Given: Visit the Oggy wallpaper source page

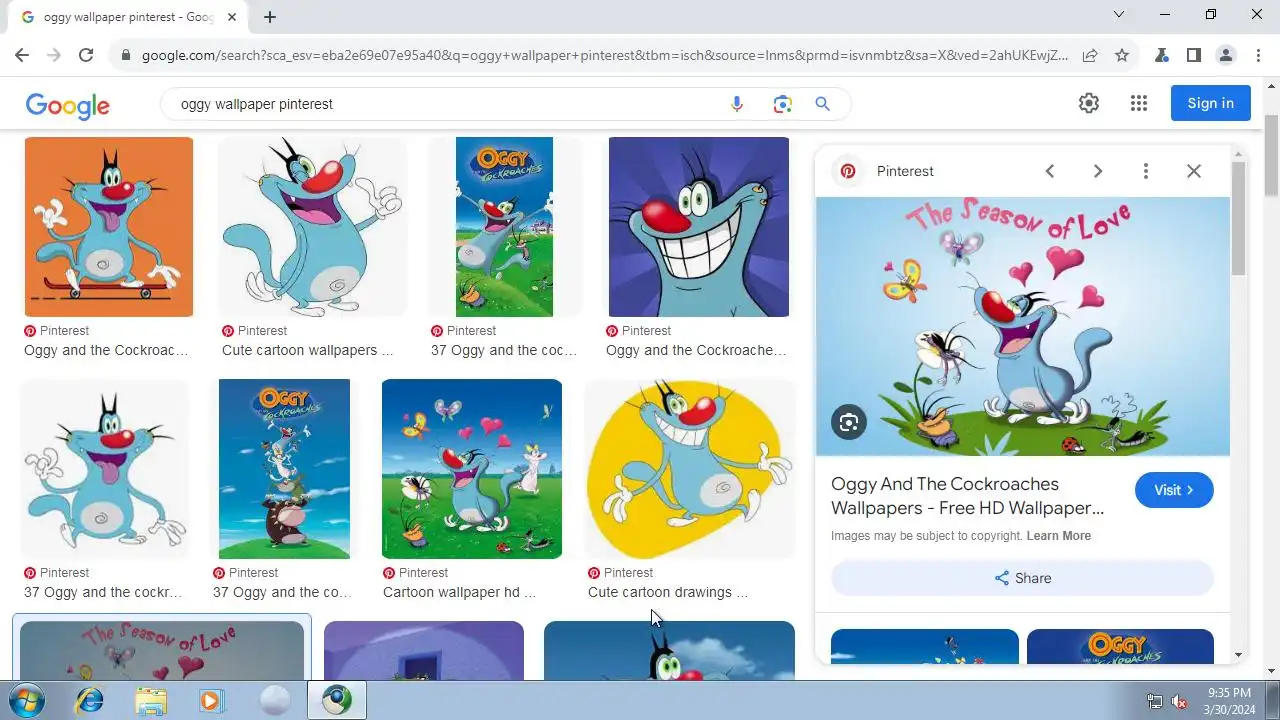Looking at the screenshot, I should 1174,490.
